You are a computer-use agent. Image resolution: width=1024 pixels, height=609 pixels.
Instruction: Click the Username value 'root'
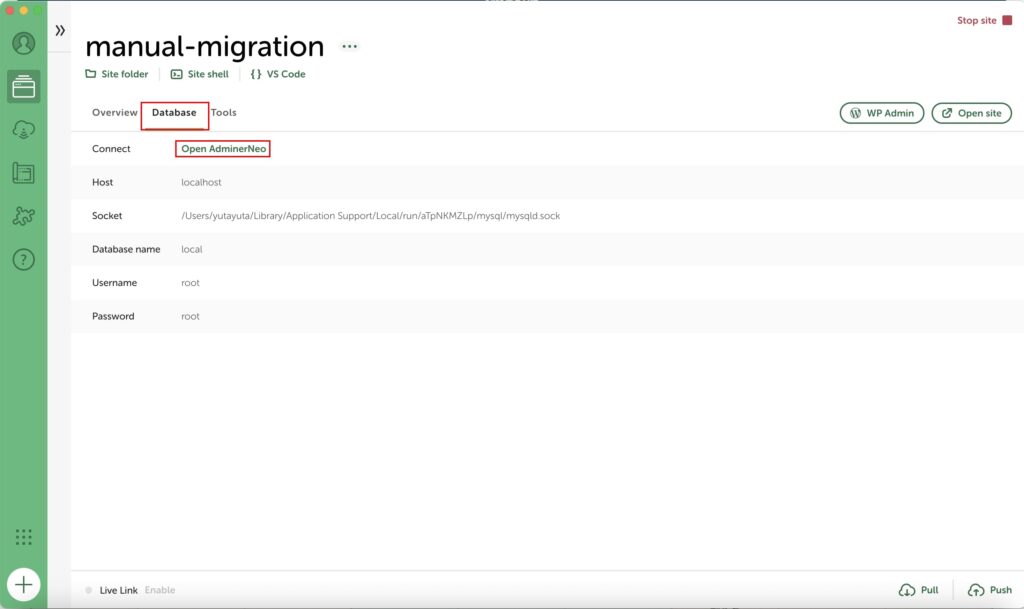click(x=190, y=283)
